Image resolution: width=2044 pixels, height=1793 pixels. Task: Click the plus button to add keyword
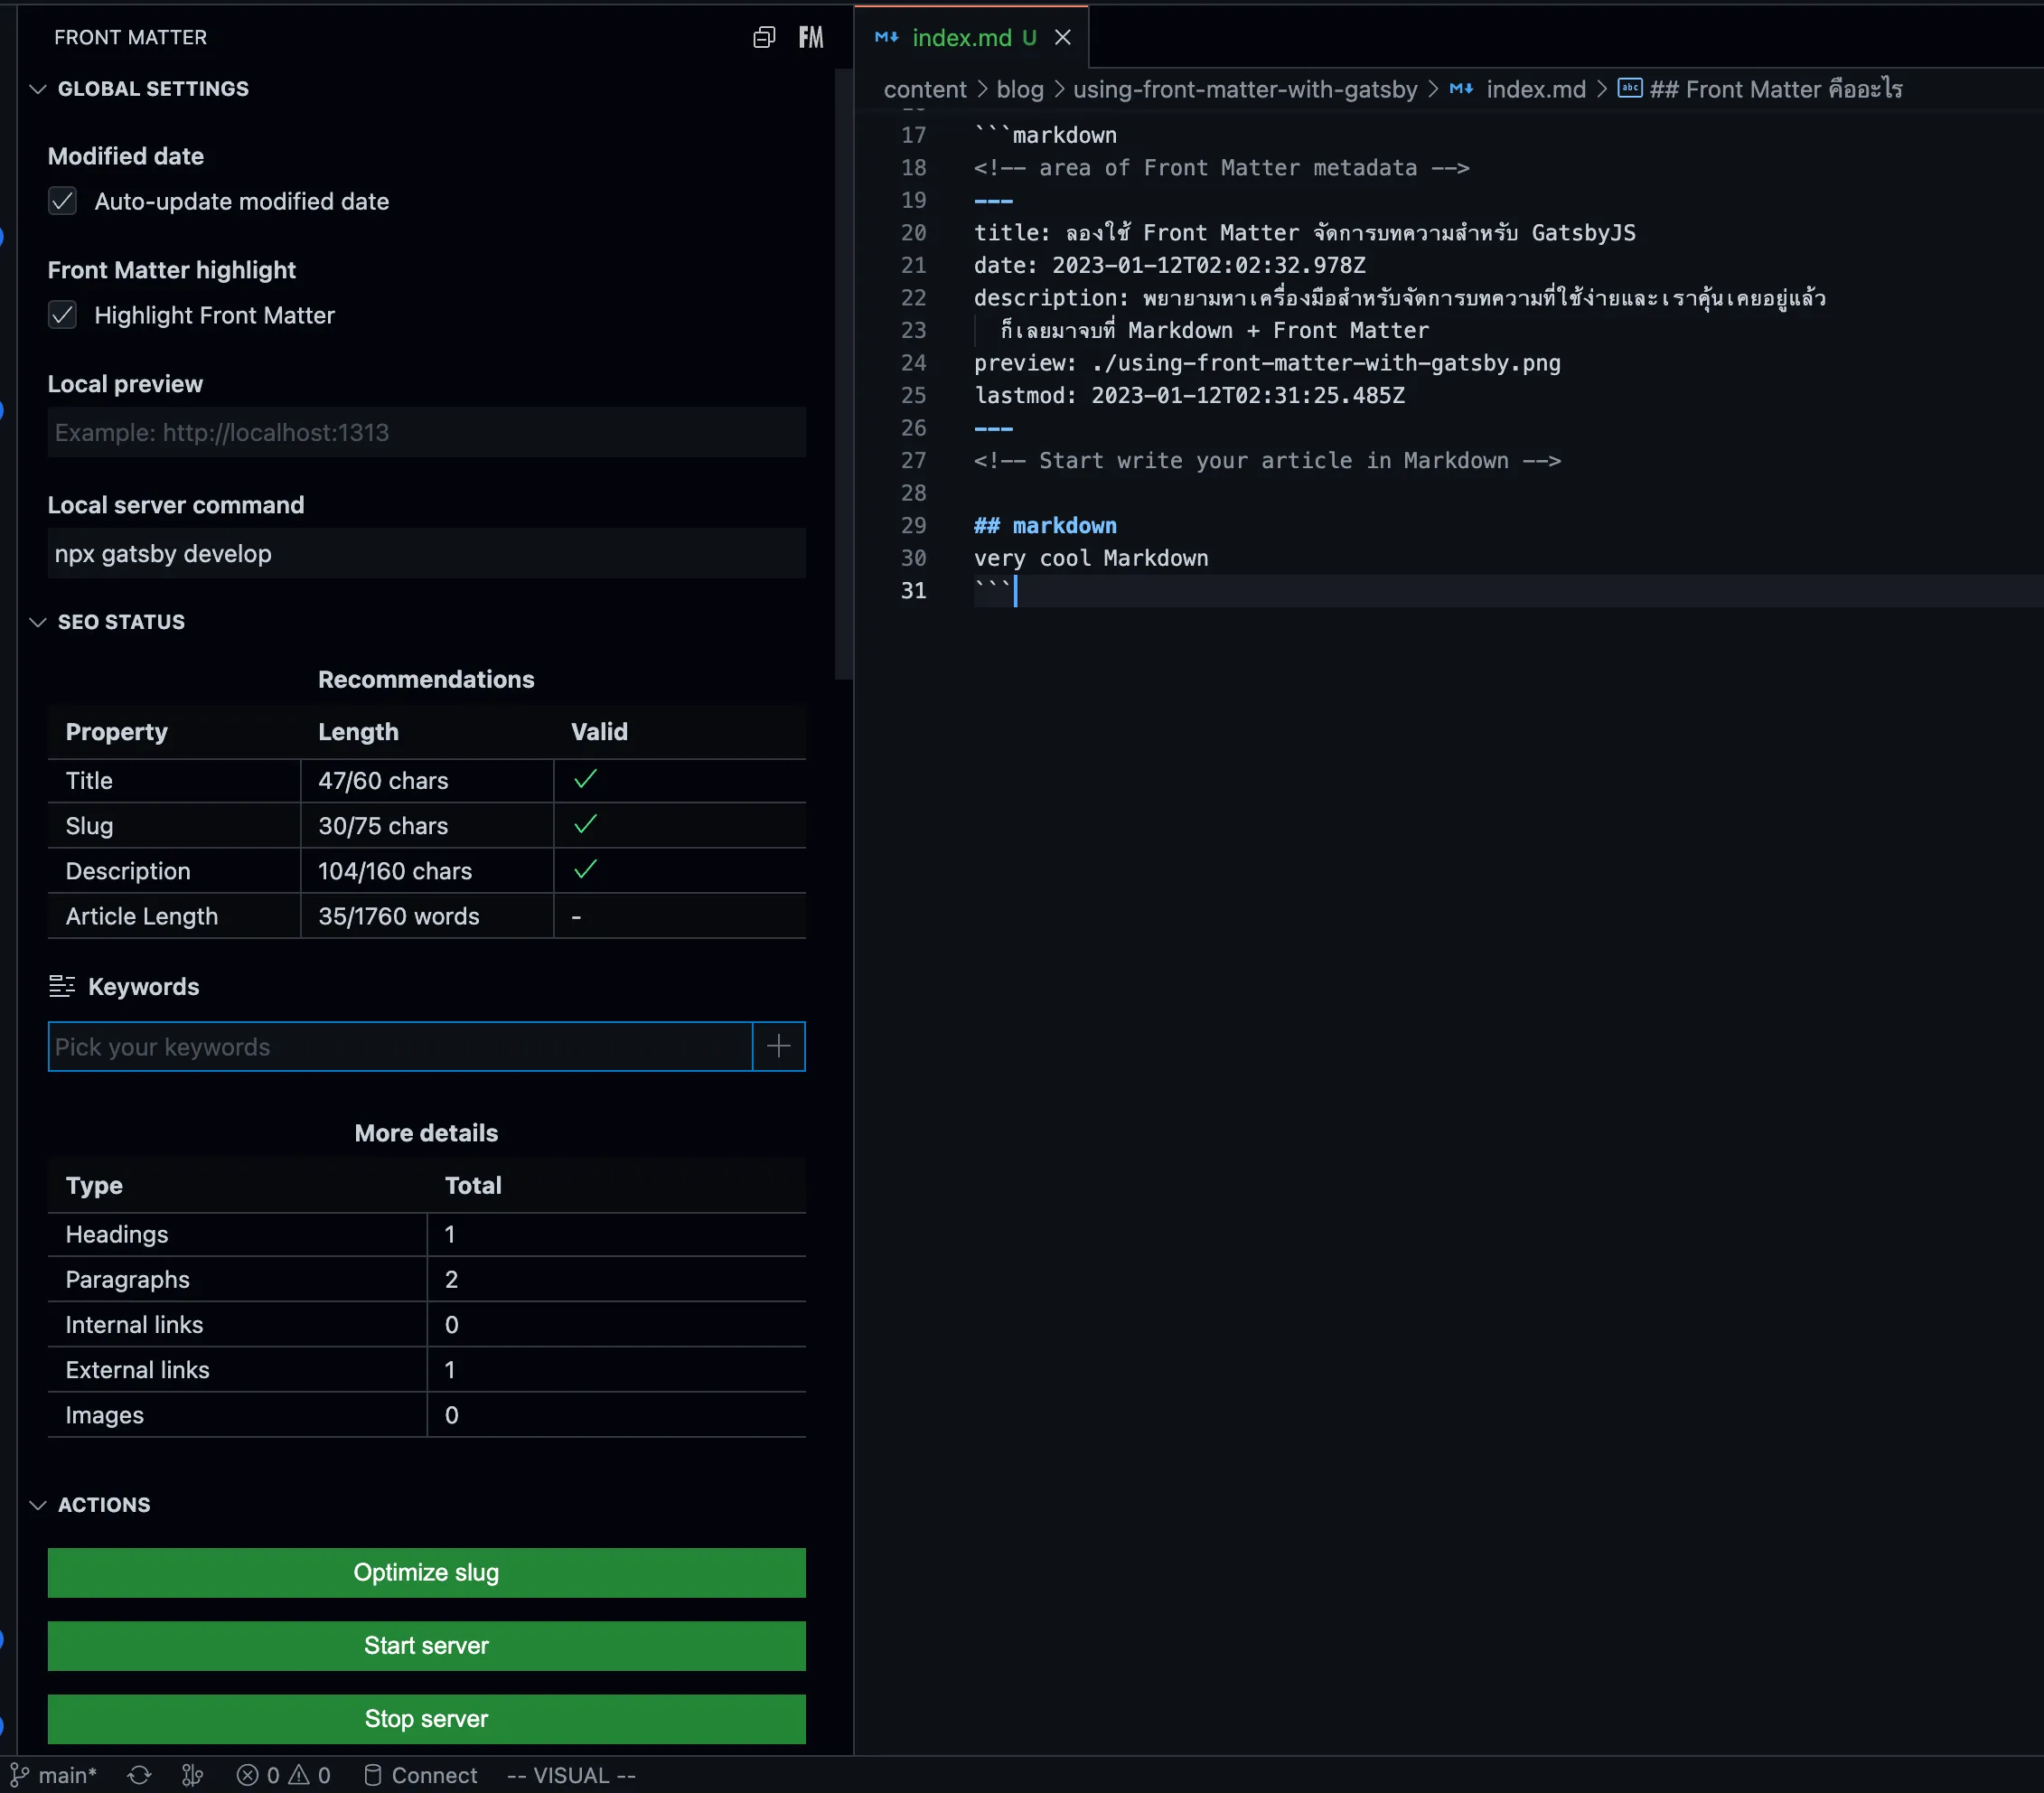[779, 1047]
